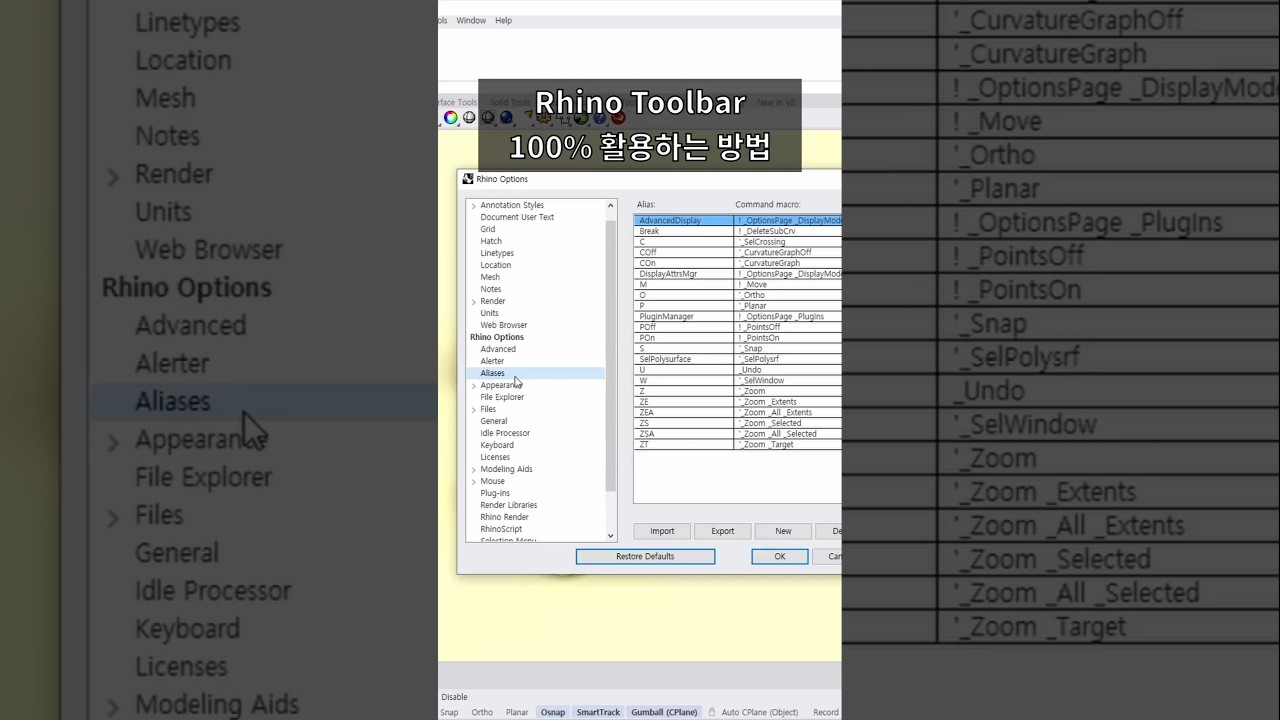Click the ZEA alias cell
The image size is (1280, 720).
tap(685, 412)
